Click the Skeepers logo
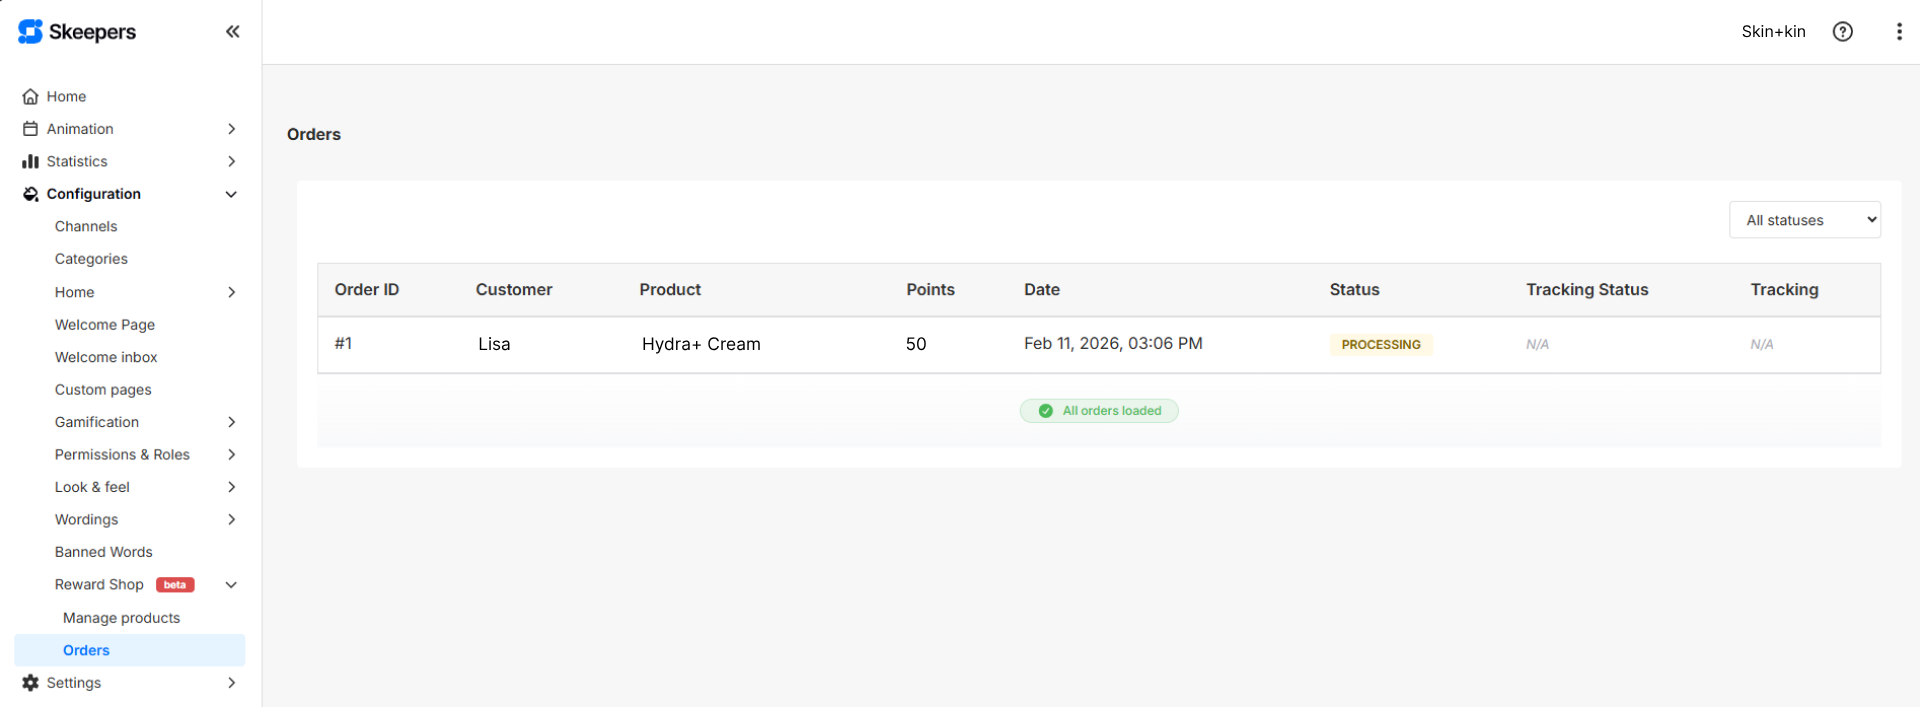This screenshot has height=707, width=1920. click(x=77, y=32)
